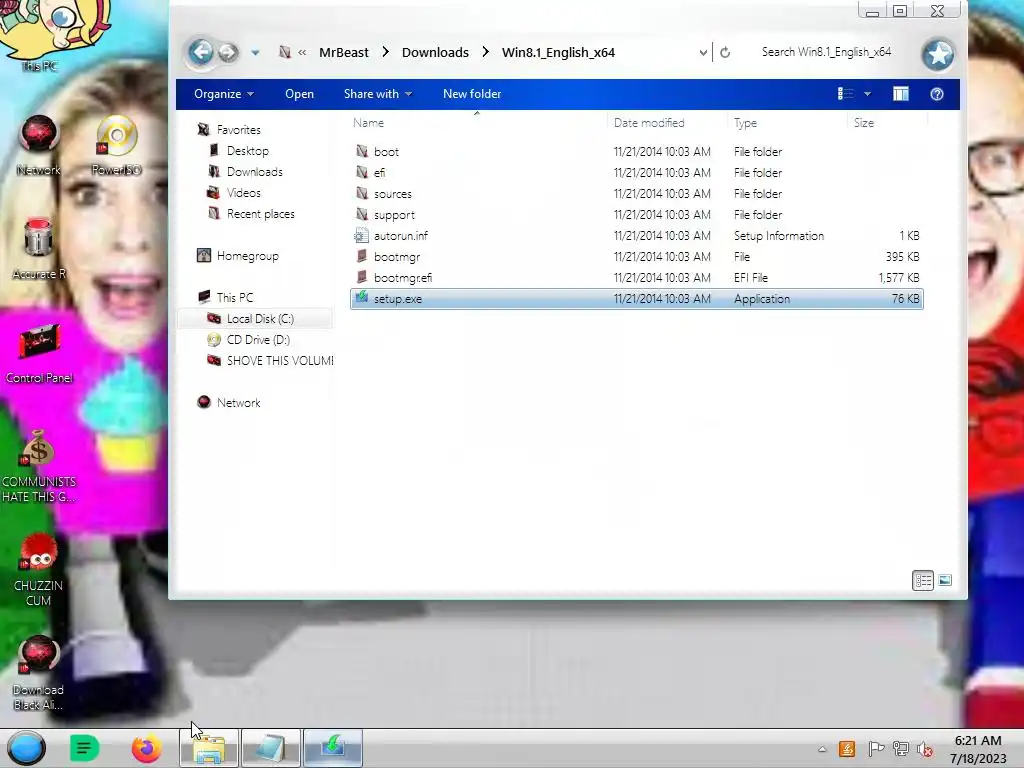Open Recent places in Favorites
This screenshot has height=768, width=1024.
pos(261,213)
